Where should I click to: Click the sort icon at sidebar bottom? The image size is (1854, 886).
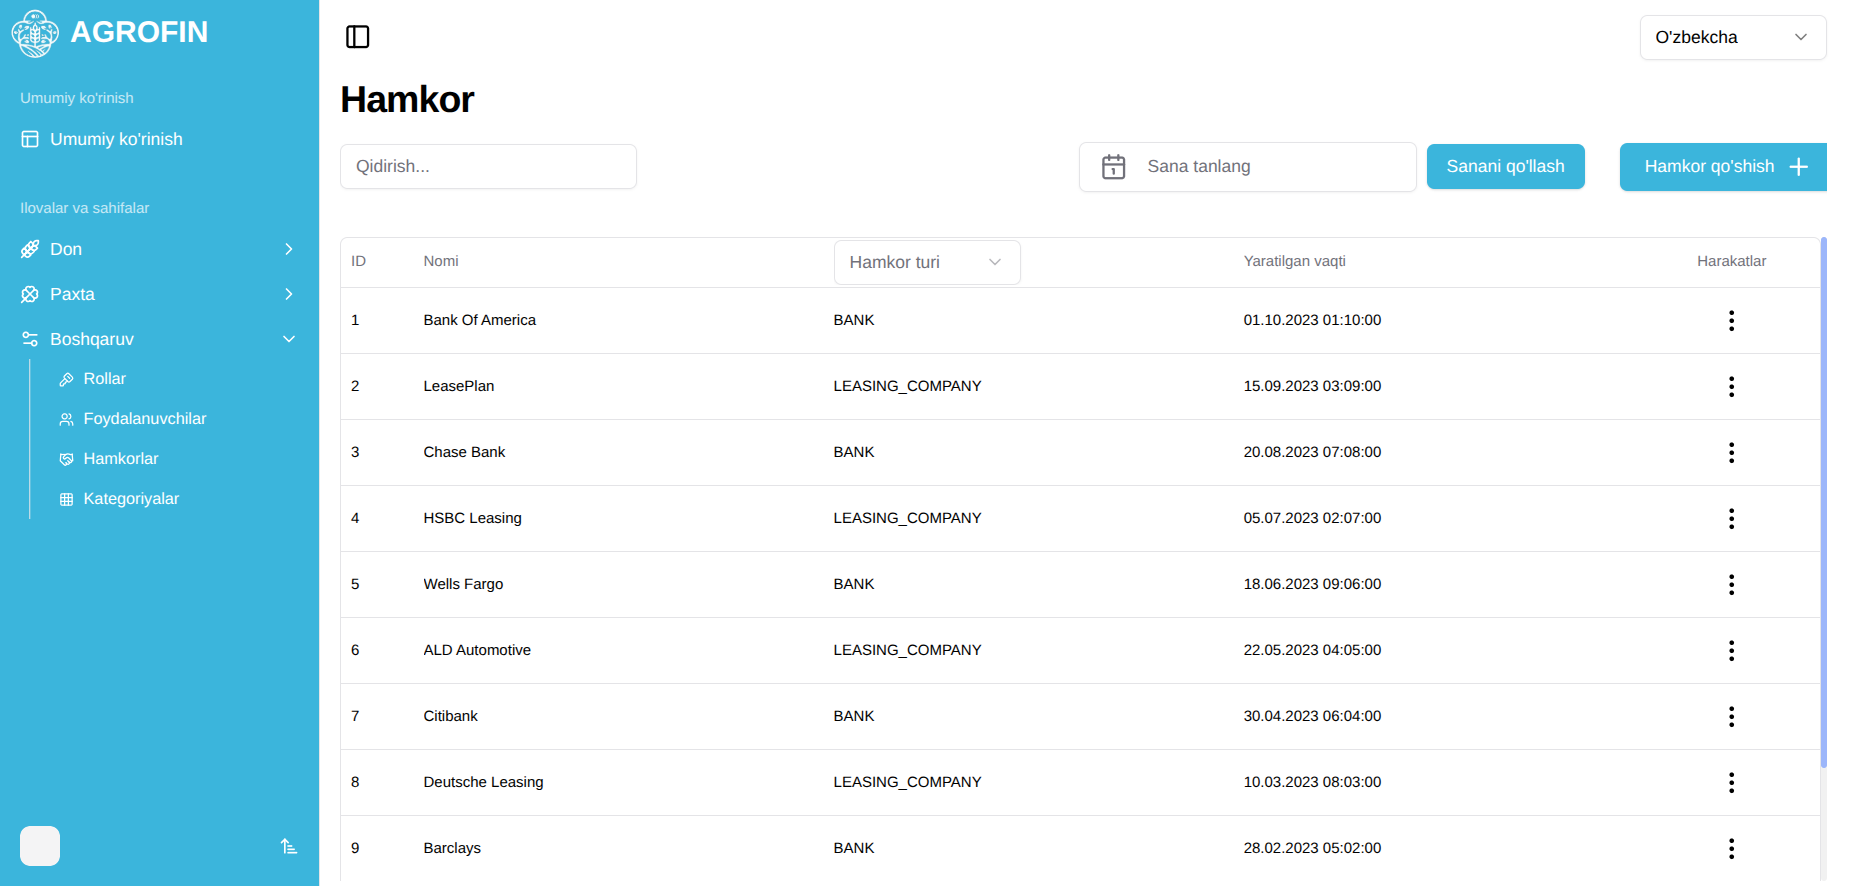click(x=289, y=847)
